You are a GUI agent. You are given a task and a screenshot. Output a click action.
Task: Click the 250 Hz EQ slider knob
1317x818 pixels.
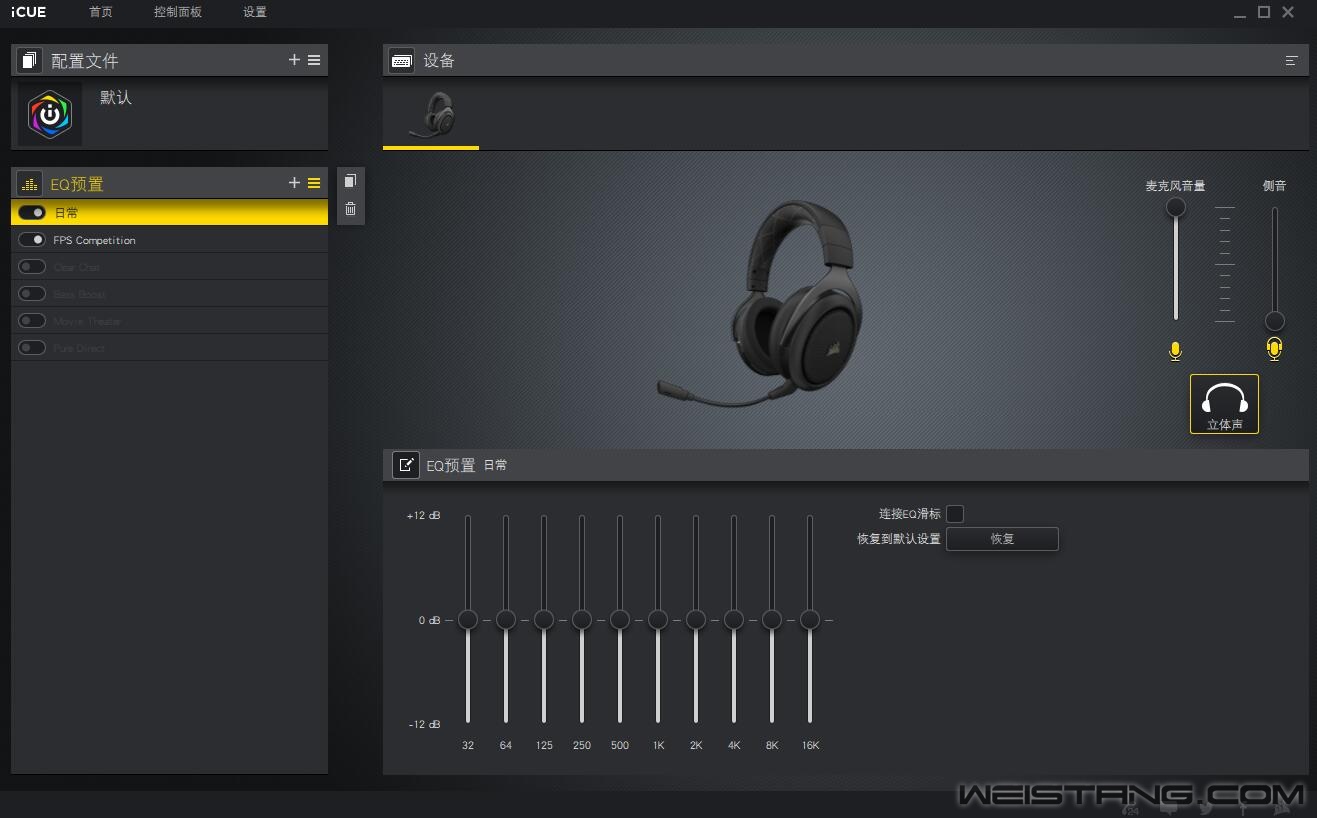582,620
